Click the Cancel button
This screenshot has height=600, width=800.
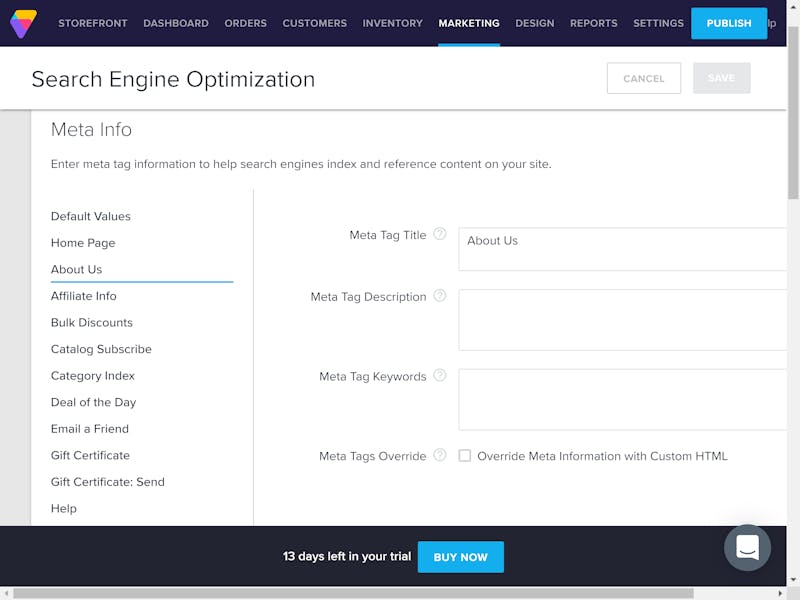643,79
